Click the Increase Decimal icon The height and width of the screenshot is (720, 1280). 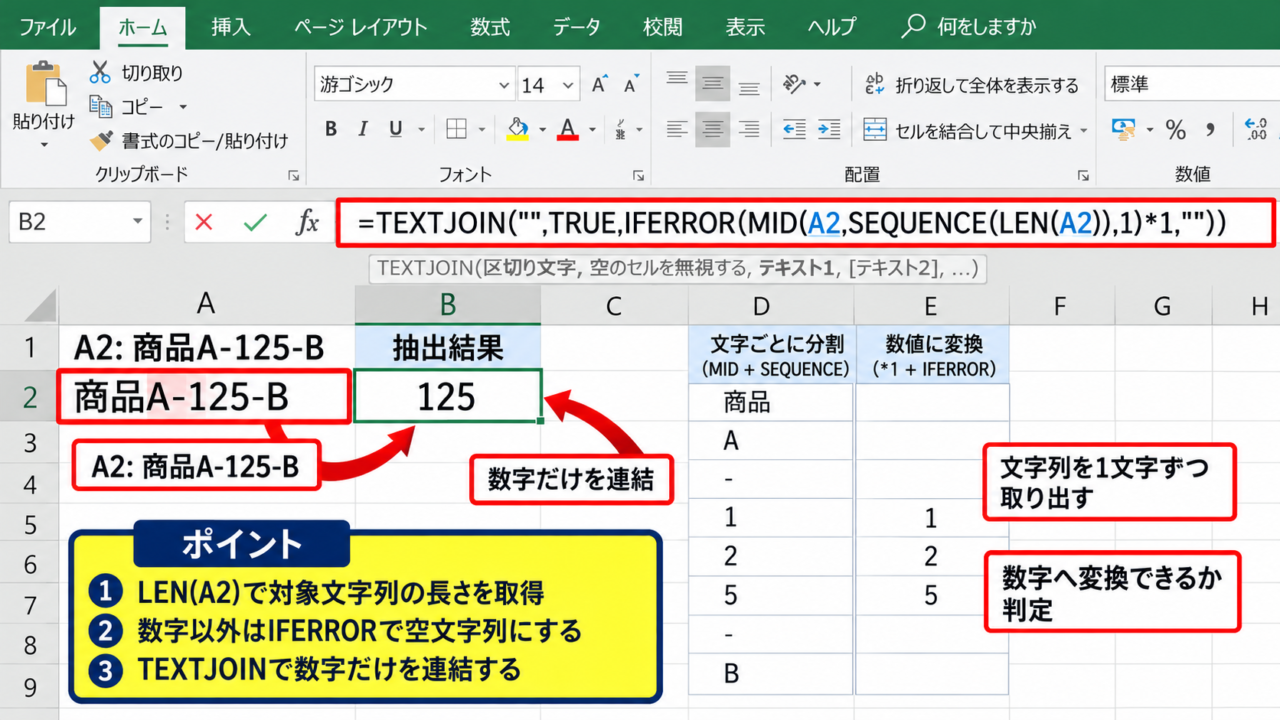coord(1256,130)
